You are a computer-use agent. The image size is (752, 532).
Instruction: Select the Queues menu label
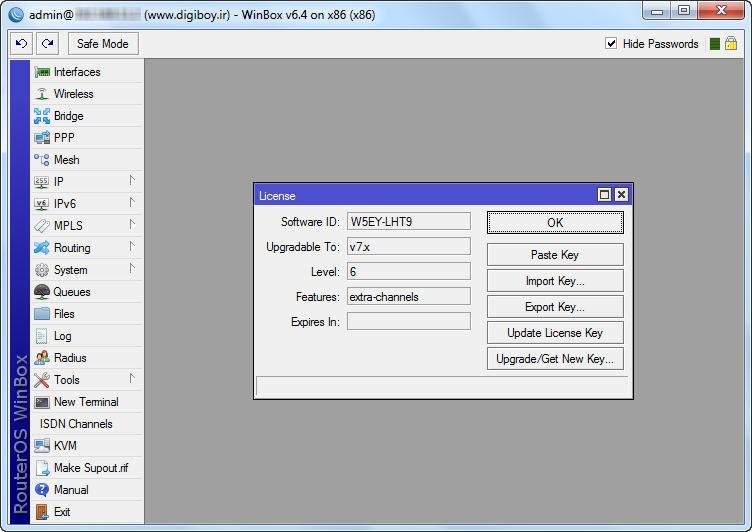[x=72, y=292]
